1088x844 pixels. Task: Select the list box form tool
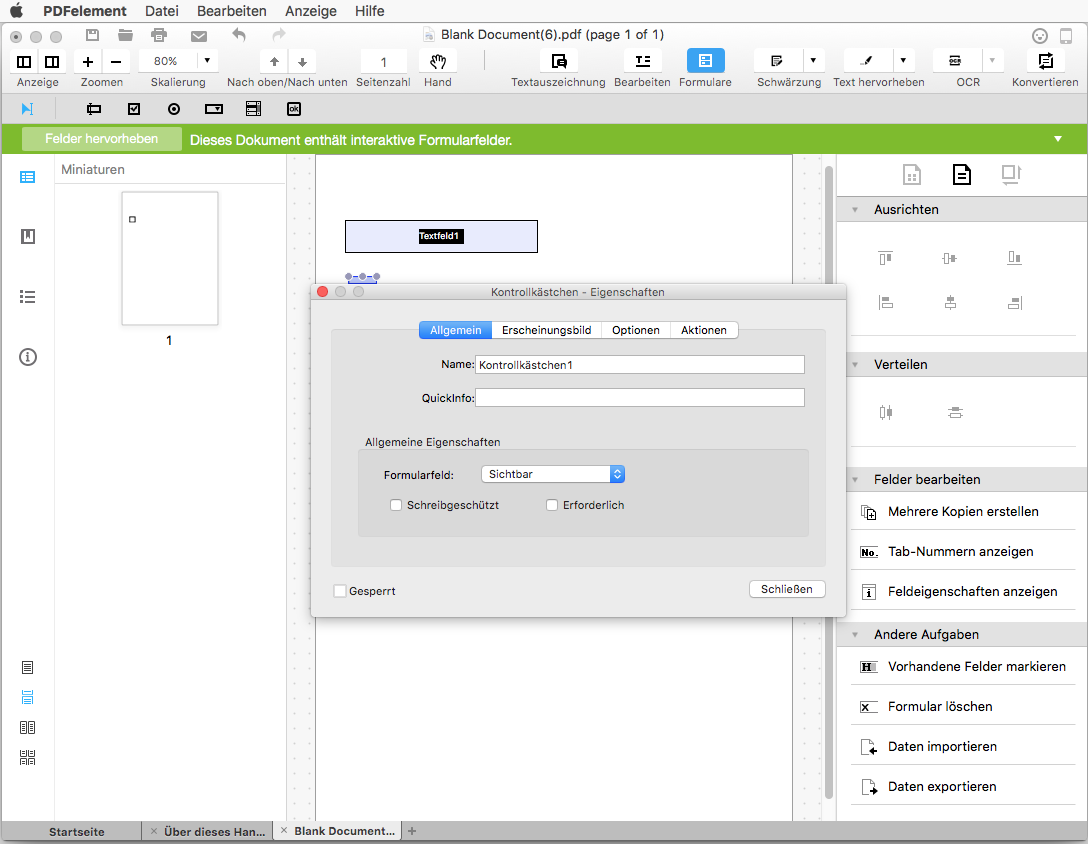click(253, 109)
